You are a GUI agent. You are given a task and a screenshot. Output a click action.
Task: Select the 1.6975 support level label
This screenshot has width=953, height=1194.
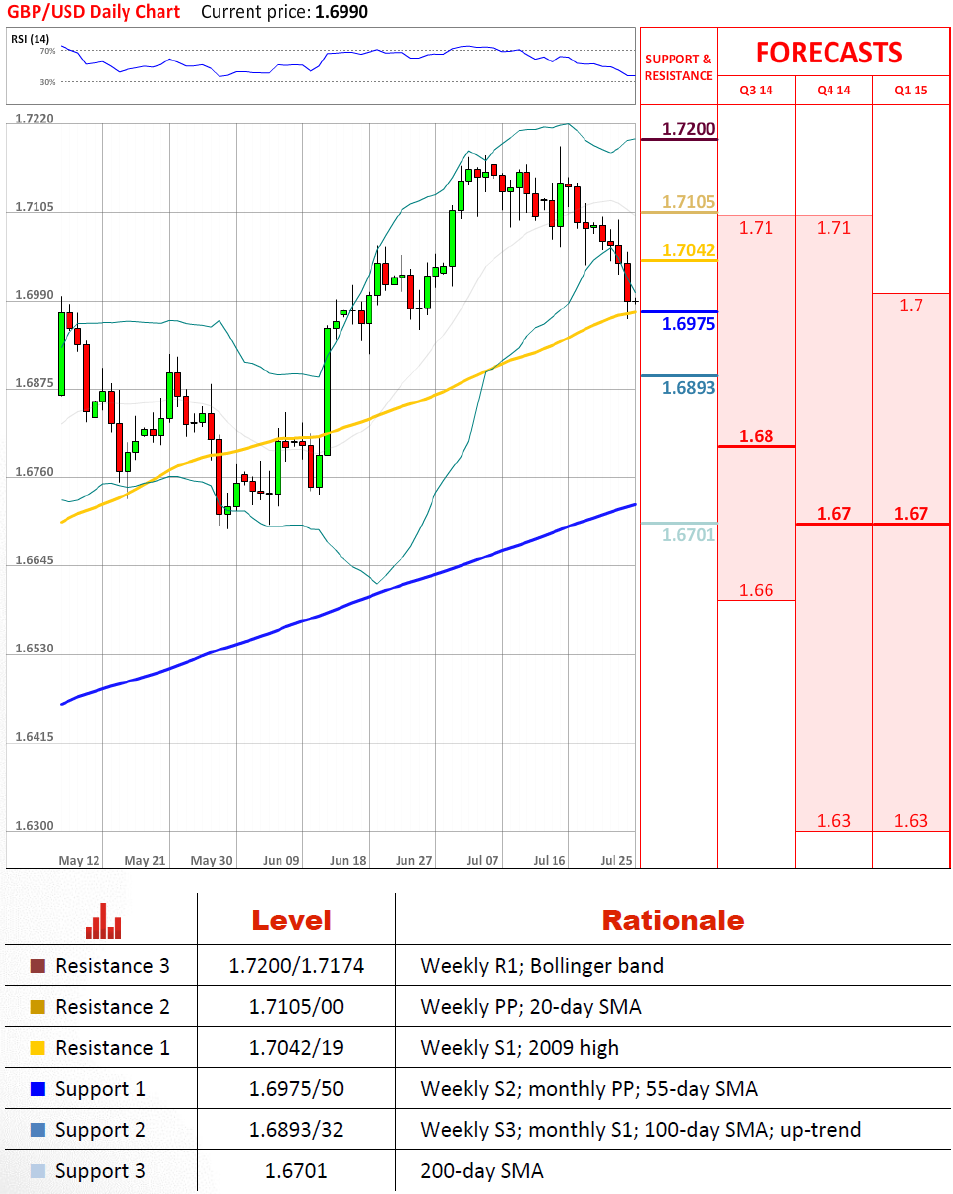[x=690, y=324]
